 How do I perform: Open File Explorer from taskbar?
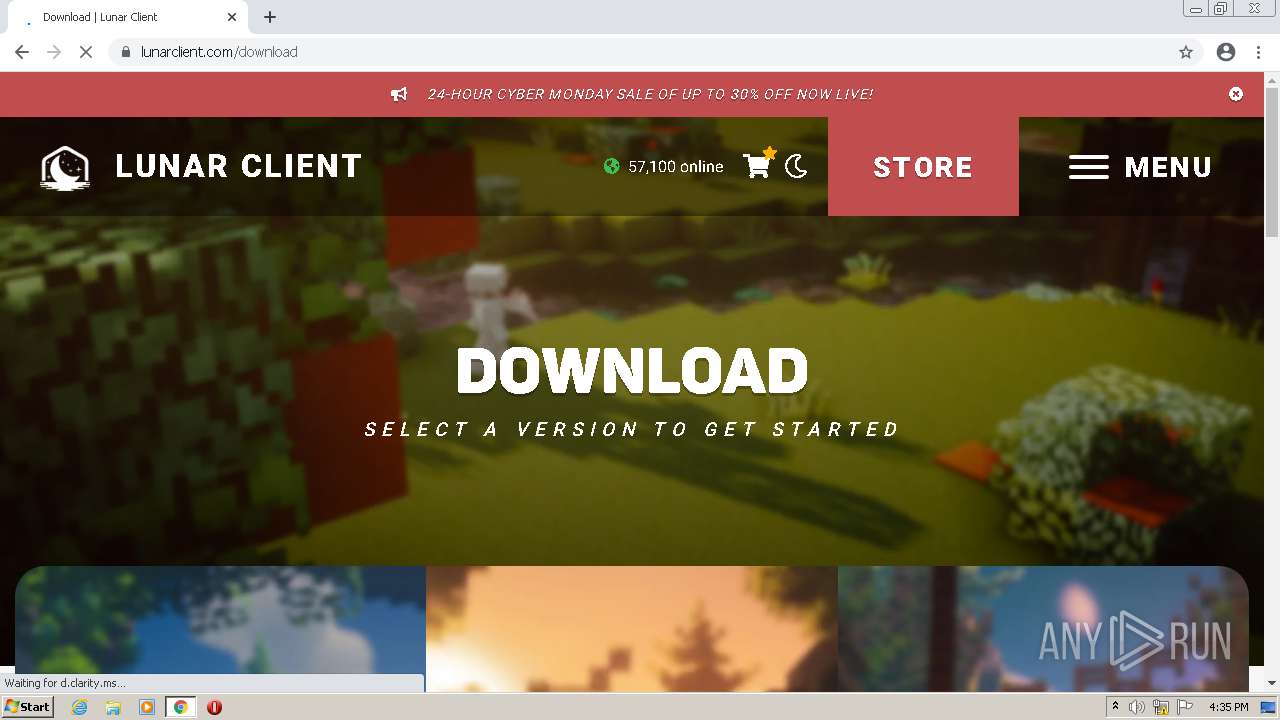pos(113,707)
